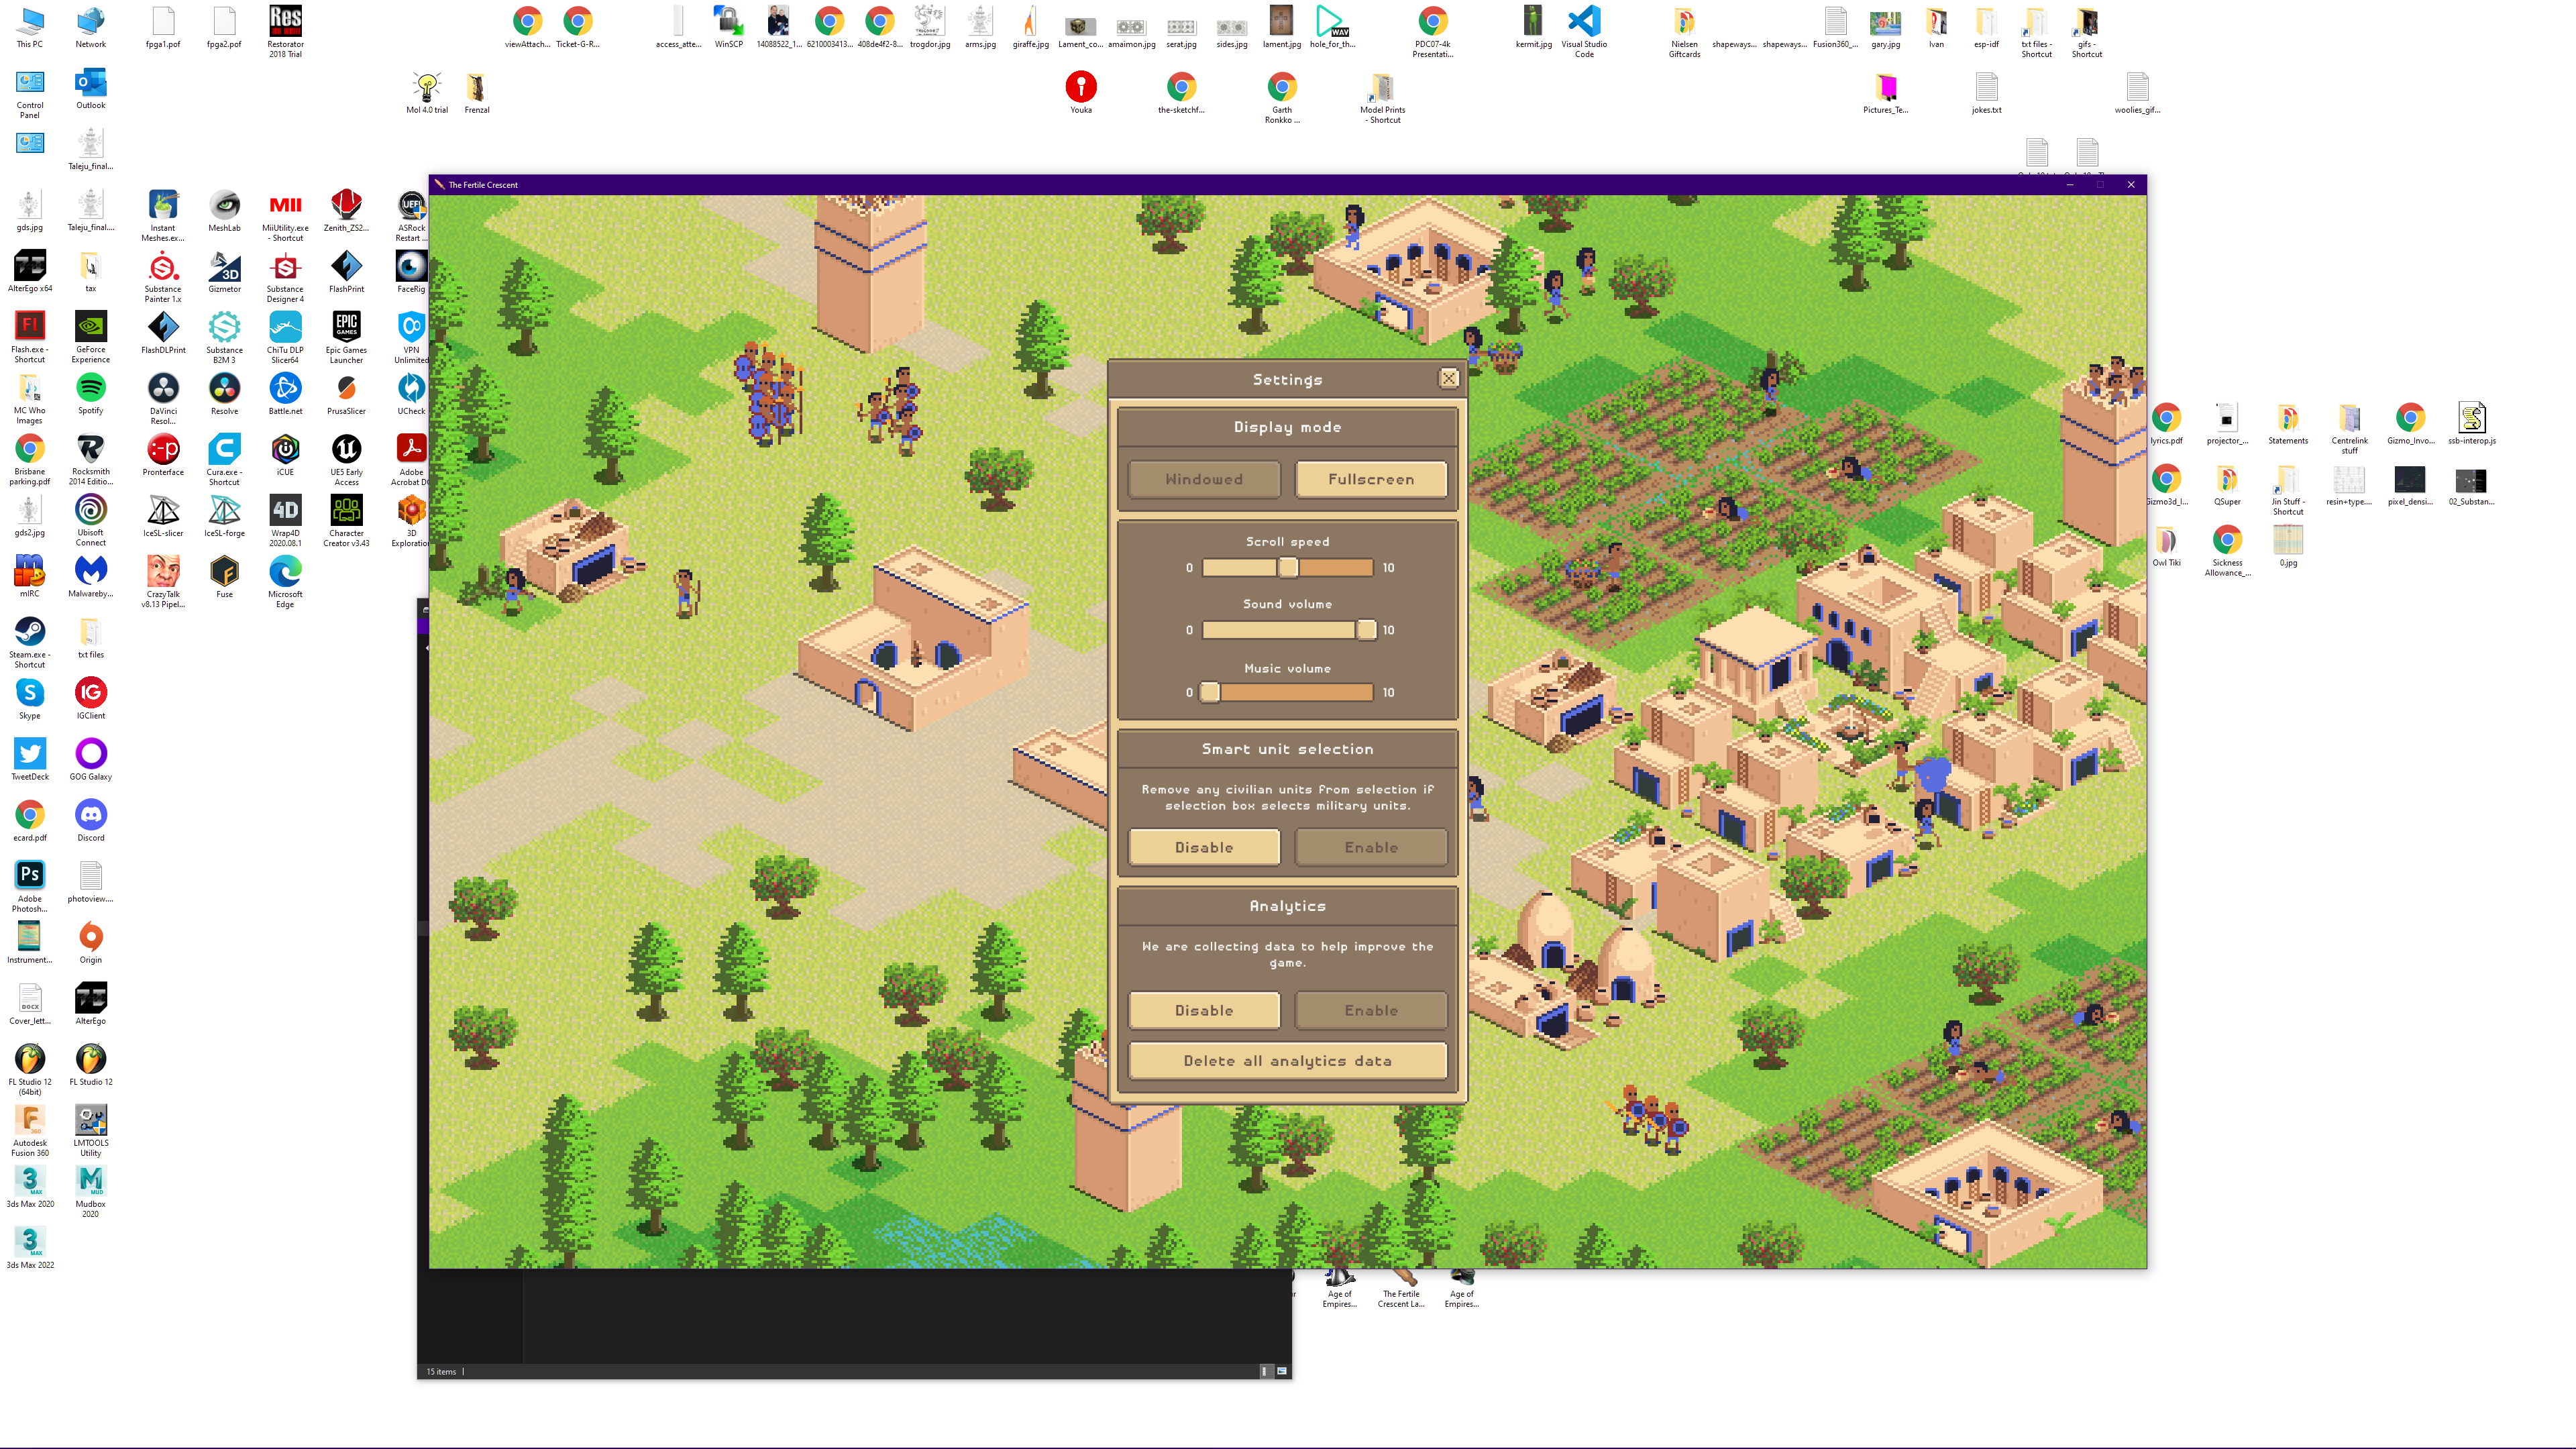
Task: Open The Fertile Crescent La... desktop shortcut
Action: coord(1401,1289)
